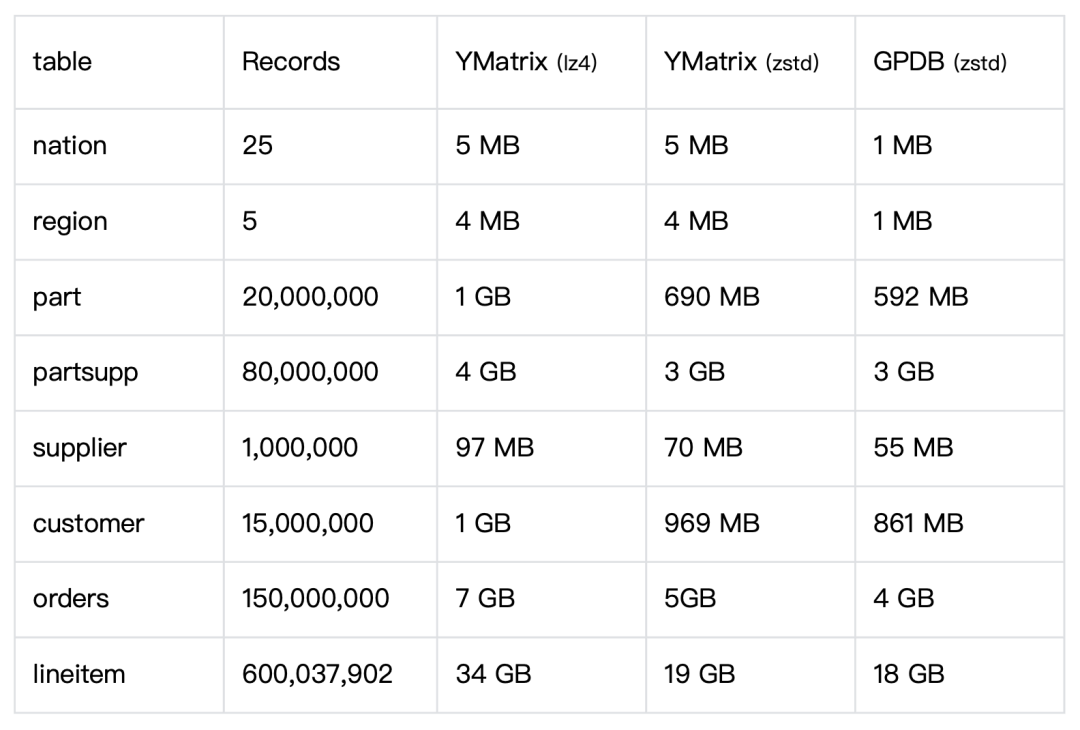This screenshot has height=730, width=1080.
Task: Click the "table" column header
Action: pyautogui.click(x=62, y=62)
